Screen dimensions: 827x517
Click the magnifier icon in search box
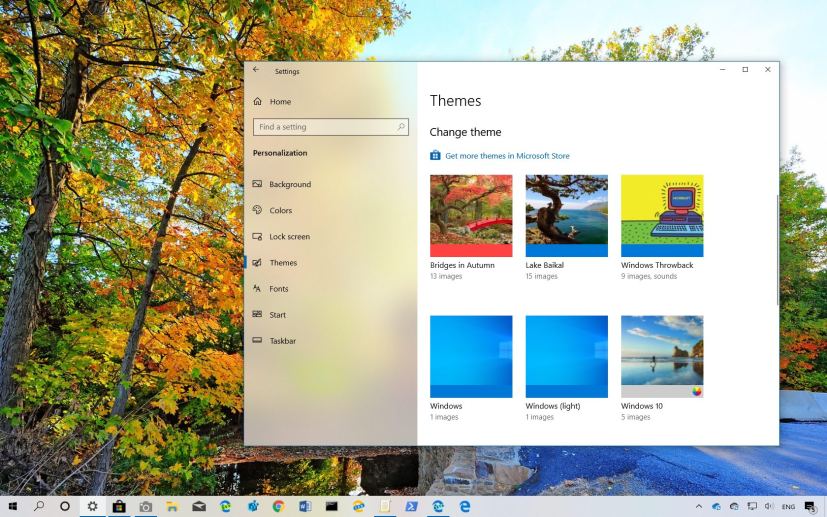pos(401,127)
